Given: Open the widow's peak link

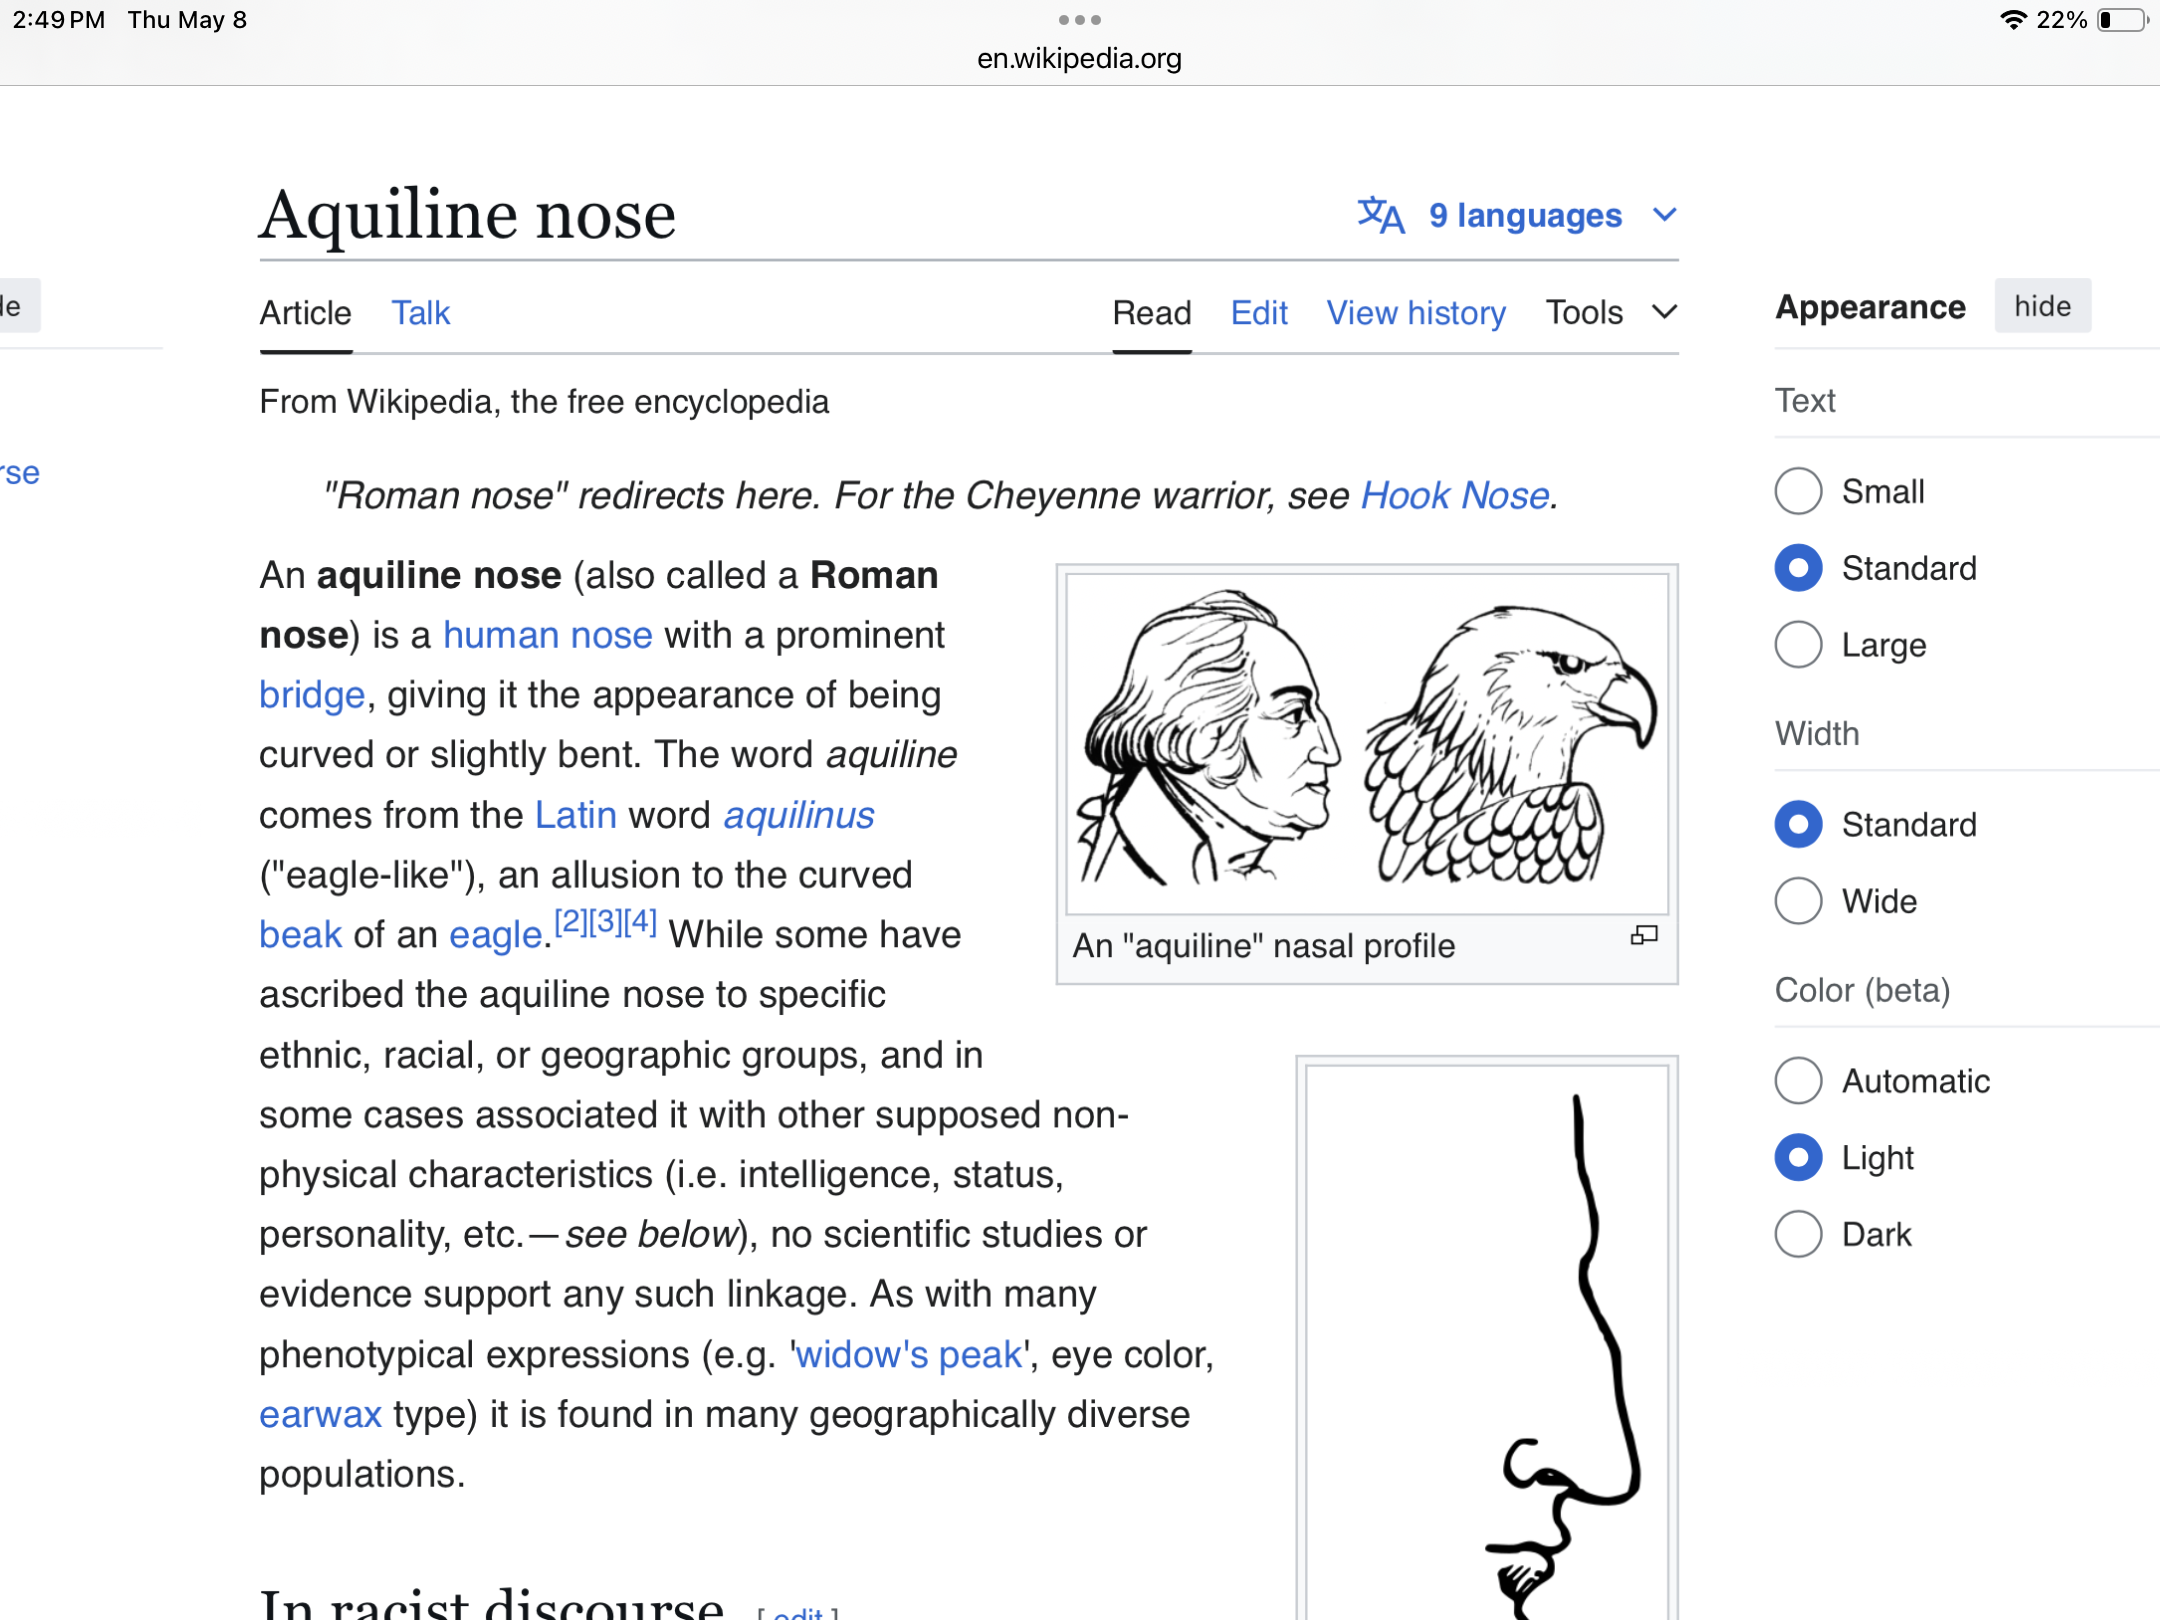Looking at the screenshot, I should (909, 1355).
